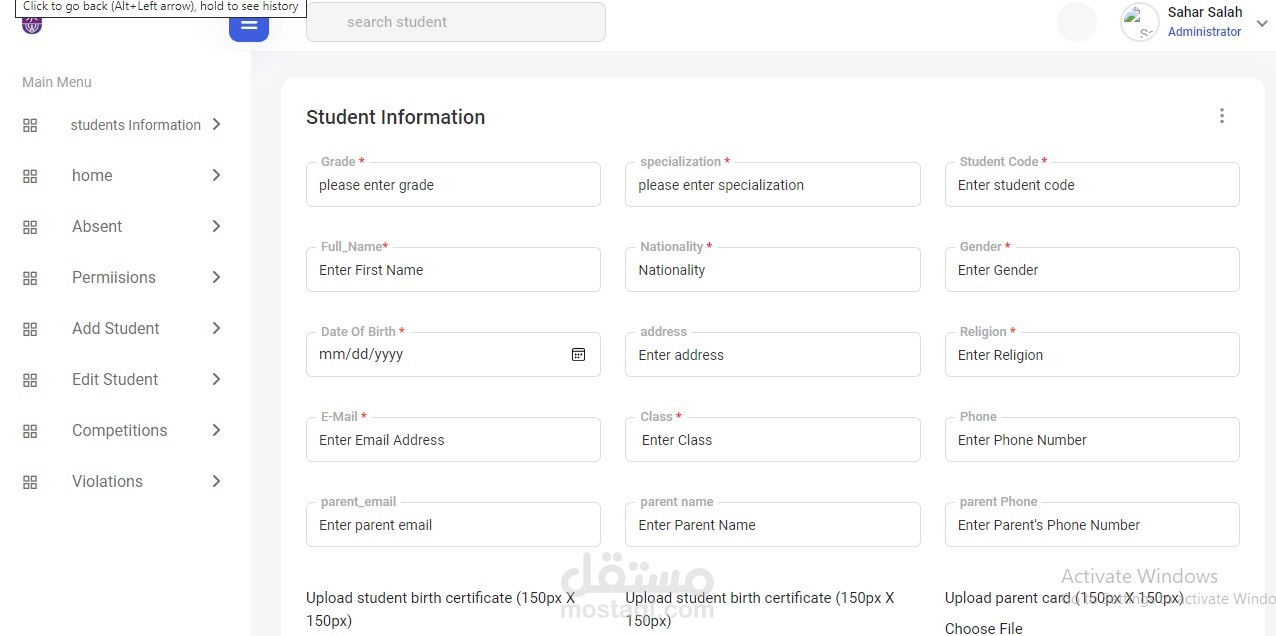Click the students Information grid icon

pyautogui.click(x=29, y=124)
